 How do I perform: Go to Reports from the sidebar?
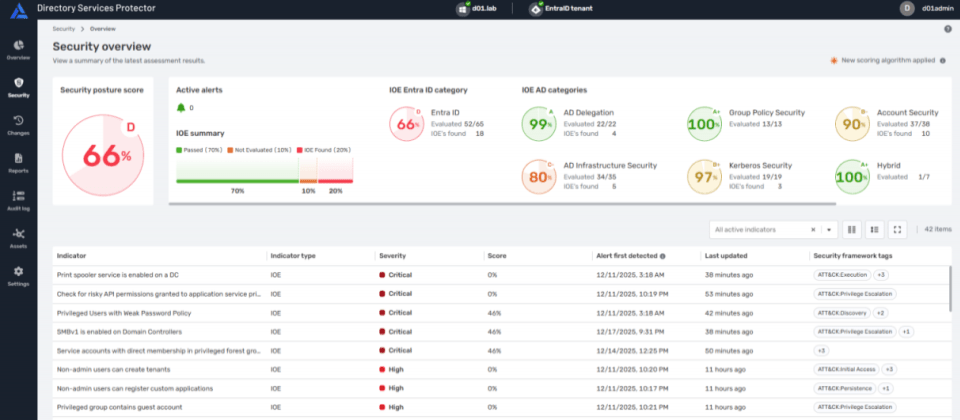click(x=18, y=162)
